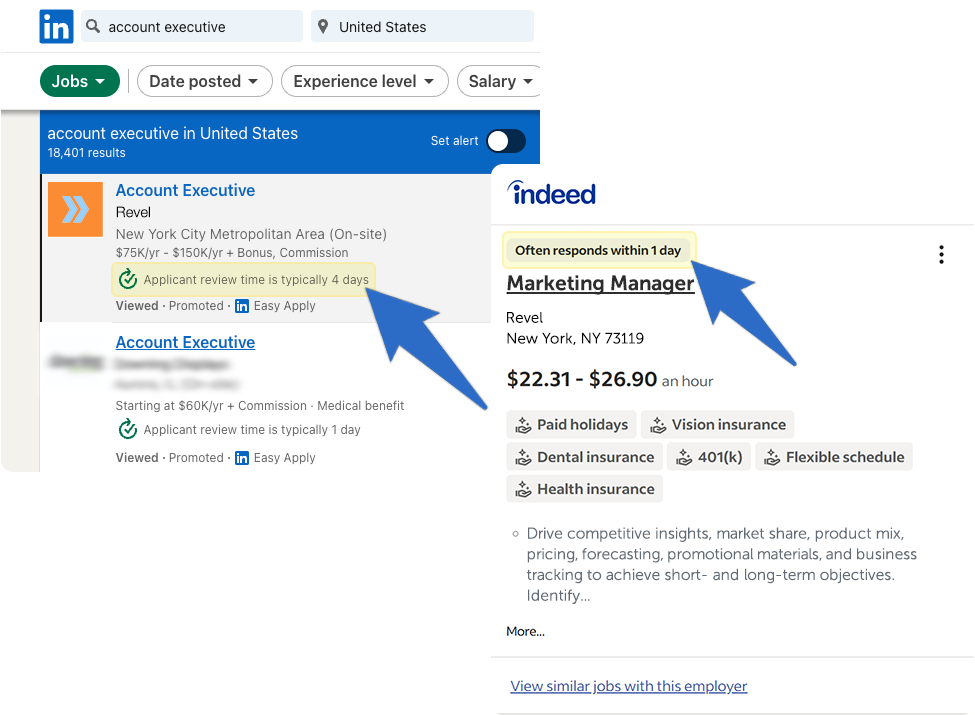Click the Health insurance benefit label
The width and height of the screenshot is (975, 715).
tap(596, 489)
